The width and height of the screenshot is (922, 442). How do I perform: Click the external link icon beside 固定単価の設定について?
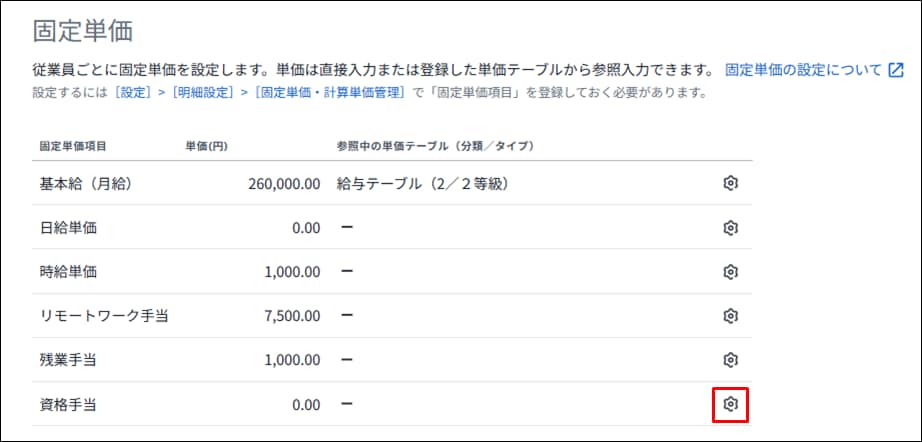[895, 70]
